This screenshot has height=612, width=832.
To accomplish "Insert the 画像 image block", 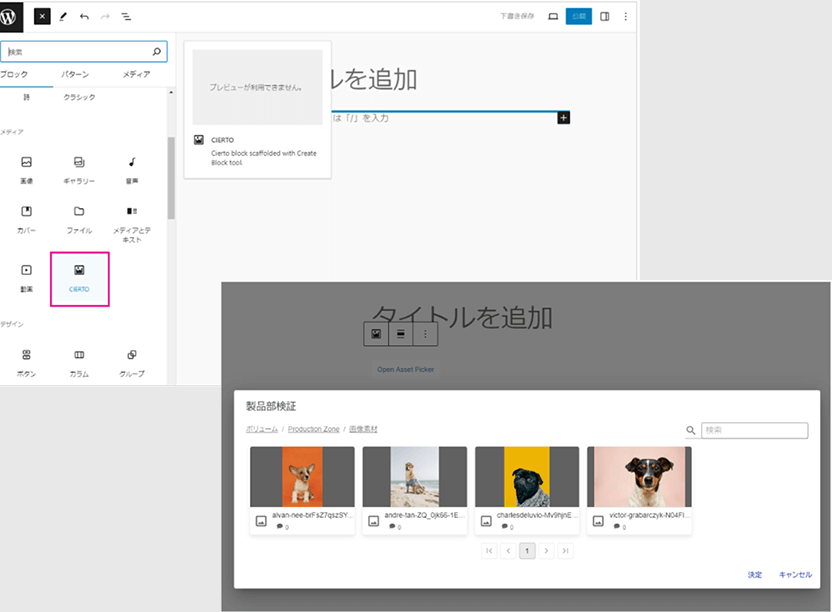I will [27, 170].
